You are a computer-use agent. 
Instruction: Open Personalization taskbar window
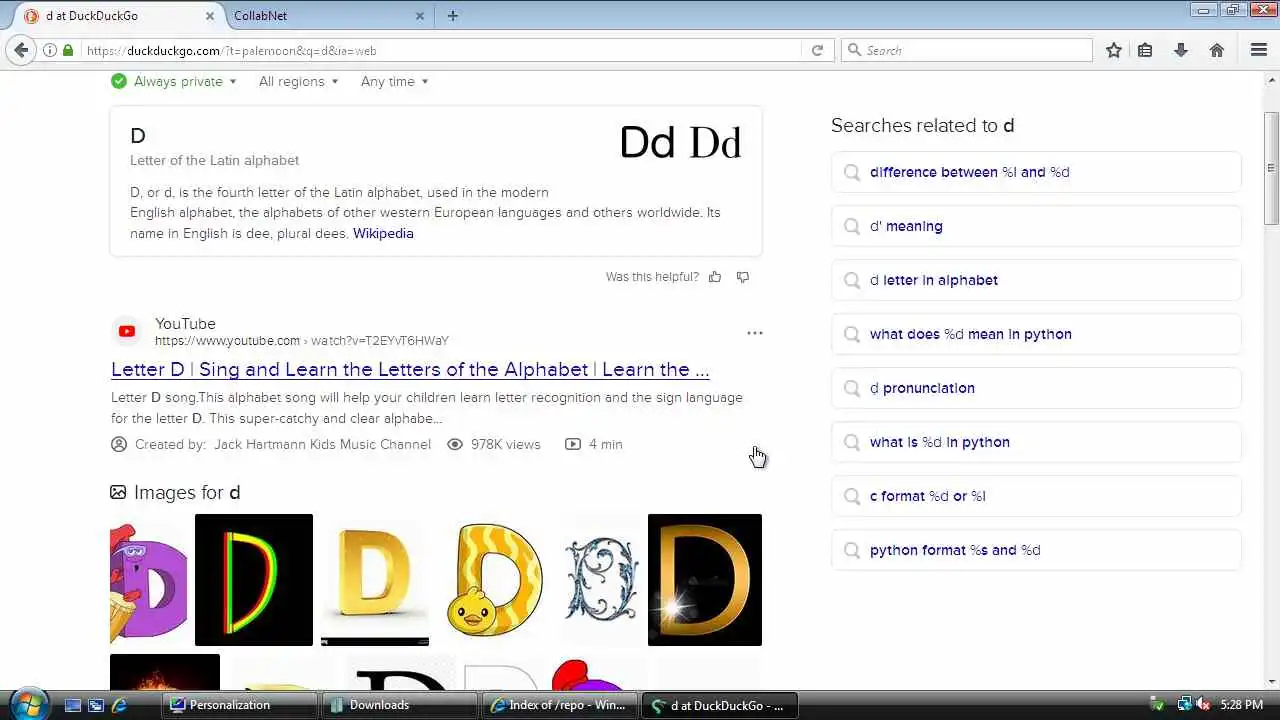(x=240, y=705)
